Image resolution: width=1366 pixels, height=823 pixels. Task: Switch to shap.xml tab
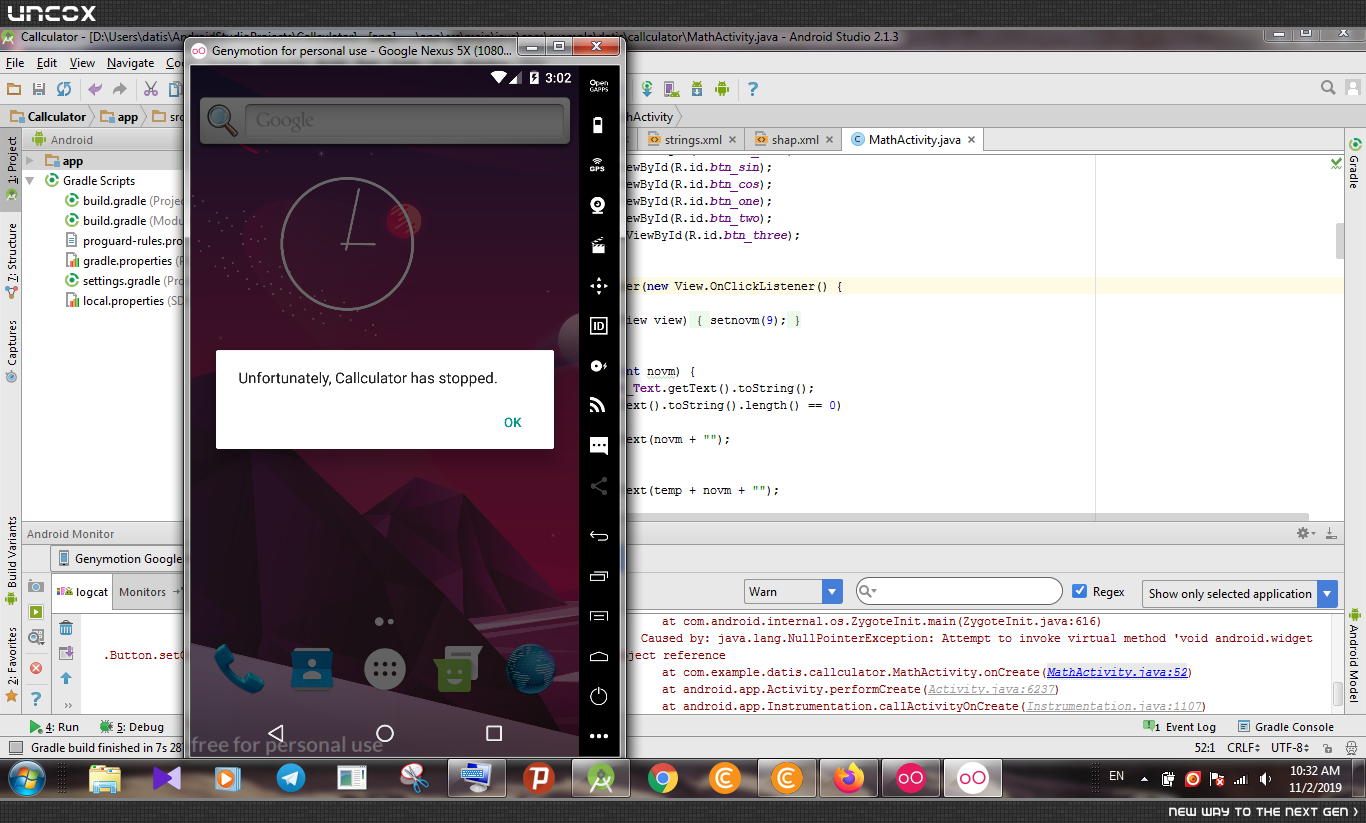click(x=794, y=140)
